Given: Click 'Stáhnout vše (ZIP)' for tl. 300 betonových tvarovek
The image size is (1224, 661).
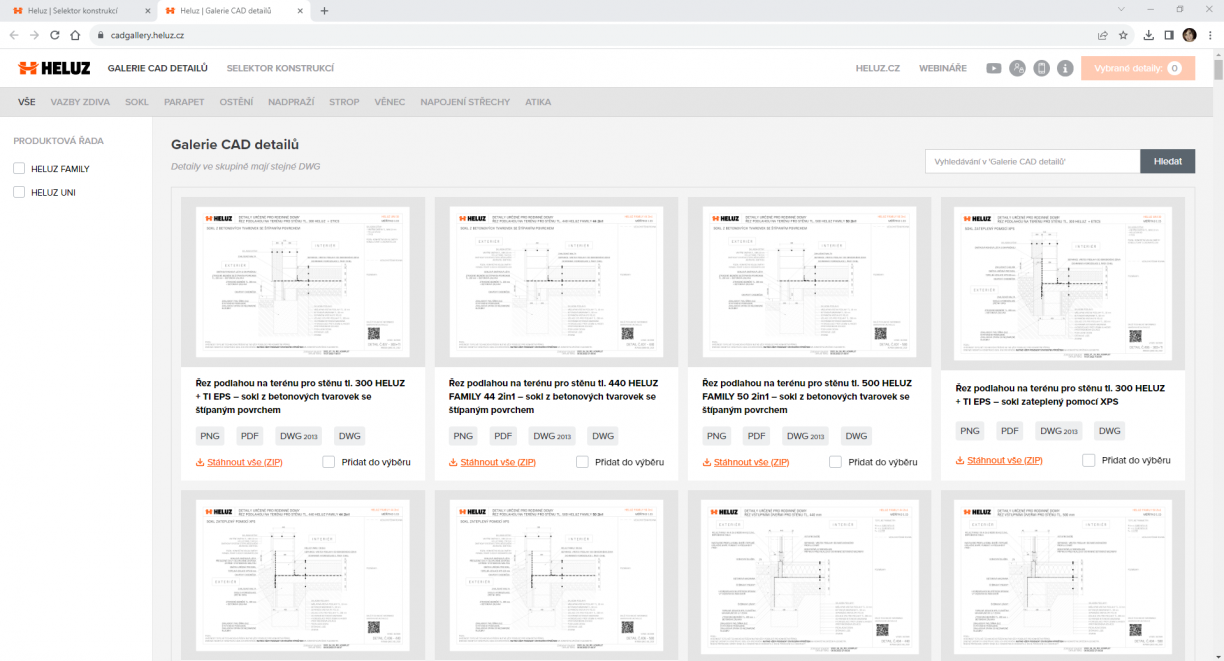Looking at the screenshot, I should (238, 462).
